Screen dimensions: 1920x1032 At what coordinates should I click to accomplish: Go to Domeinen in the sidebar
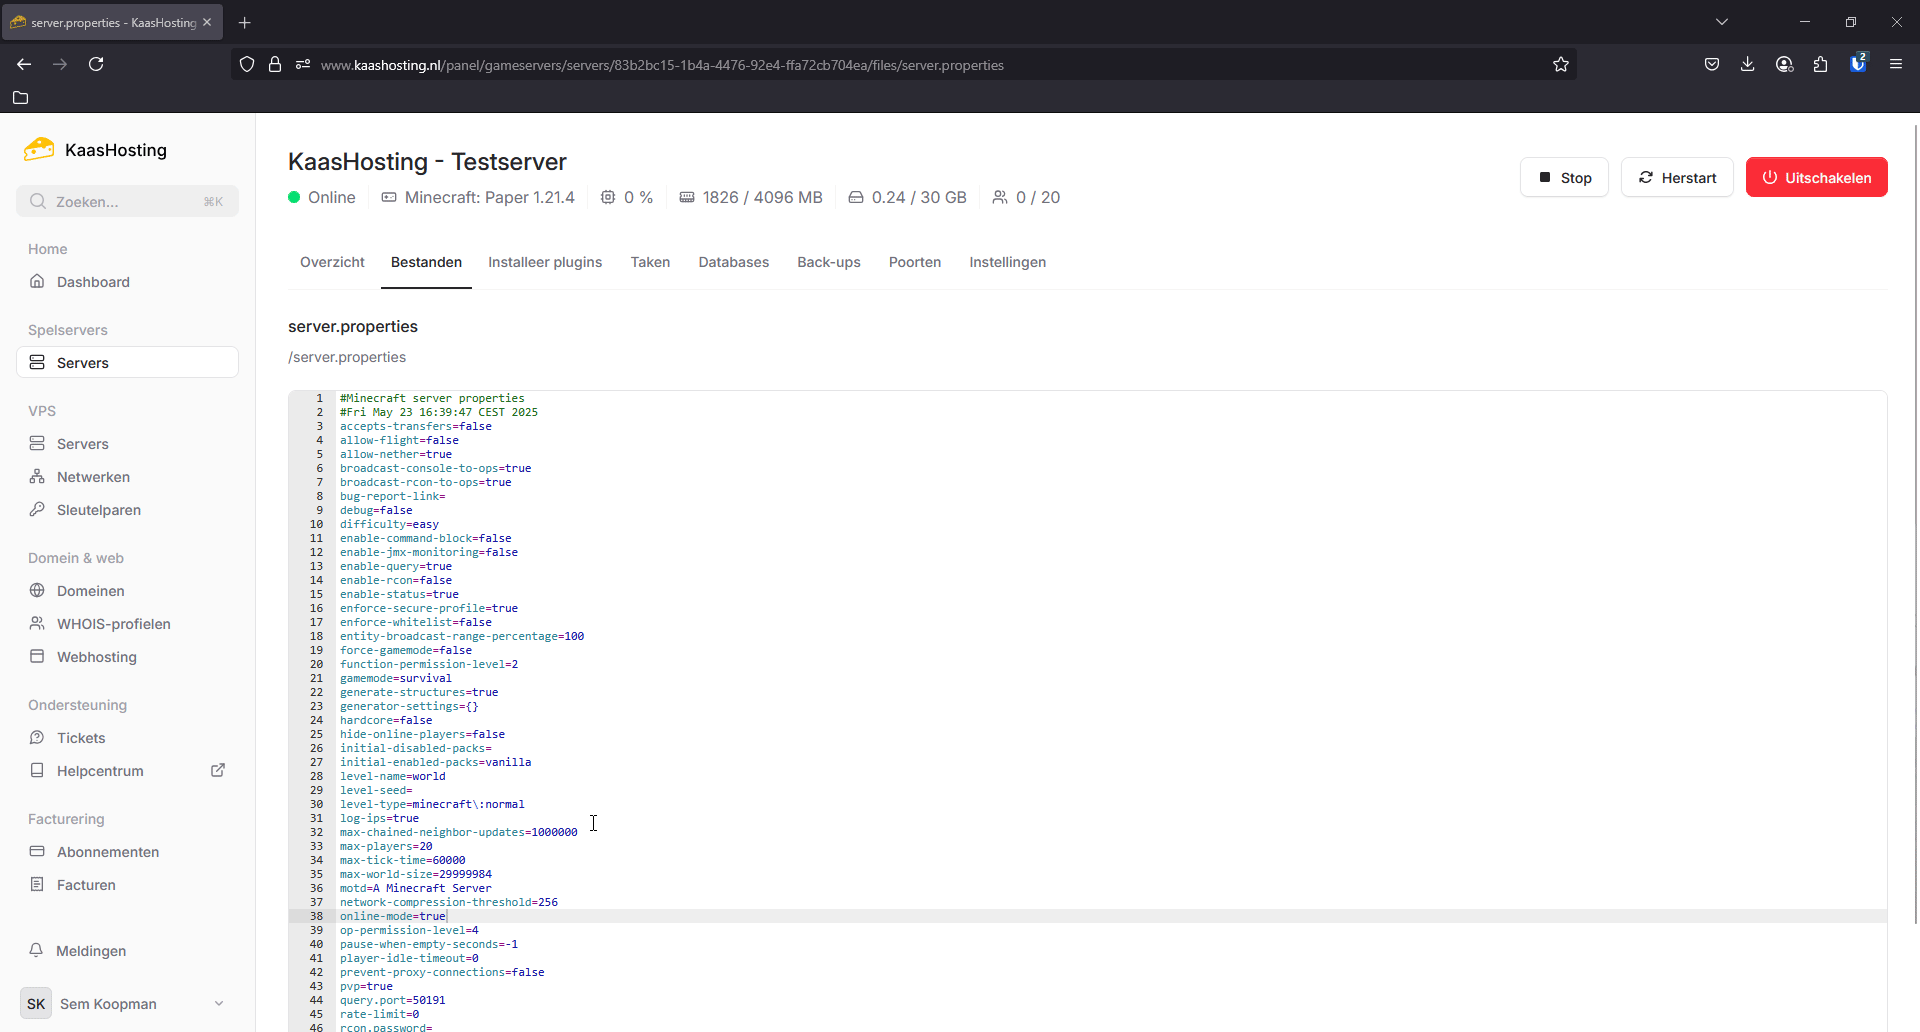tap(90, 591)
